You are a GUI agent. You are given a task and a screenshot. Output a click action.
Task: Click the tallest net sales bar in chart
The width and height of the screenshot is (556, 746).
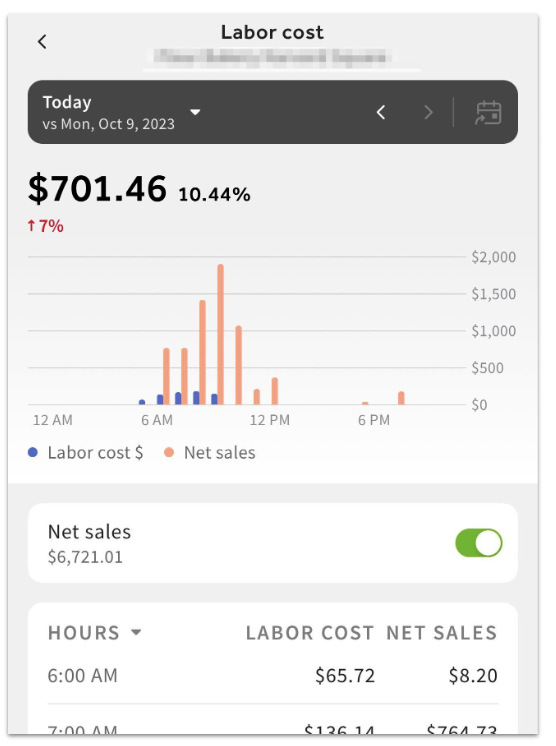[x=221, y=334]
